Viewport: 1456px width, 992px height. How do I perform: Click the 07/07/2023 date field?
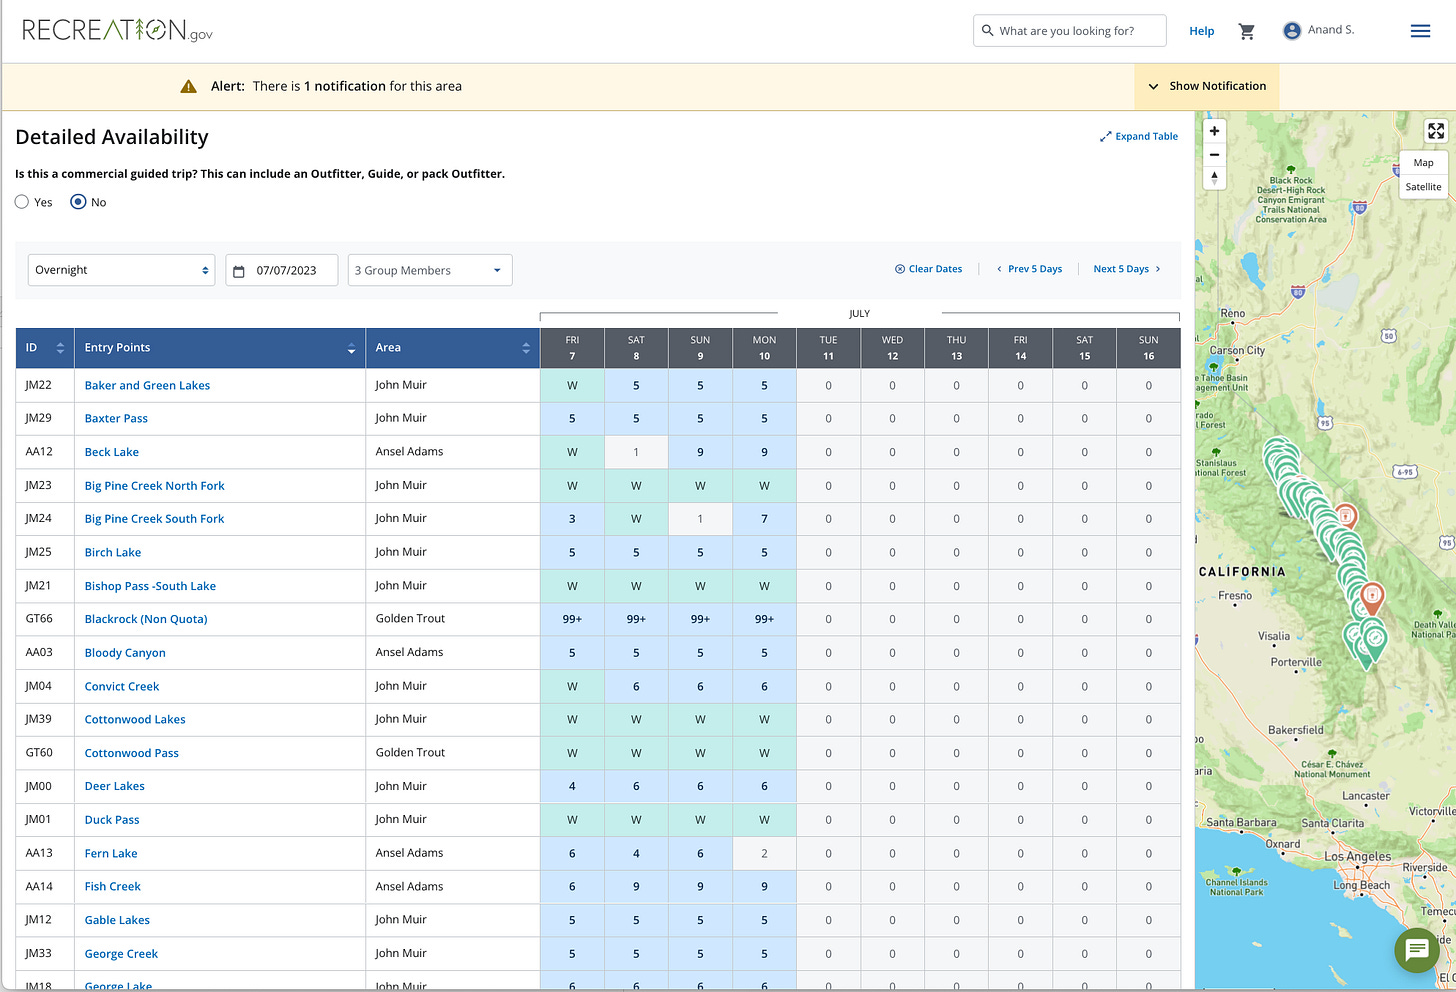coord(282,270)
